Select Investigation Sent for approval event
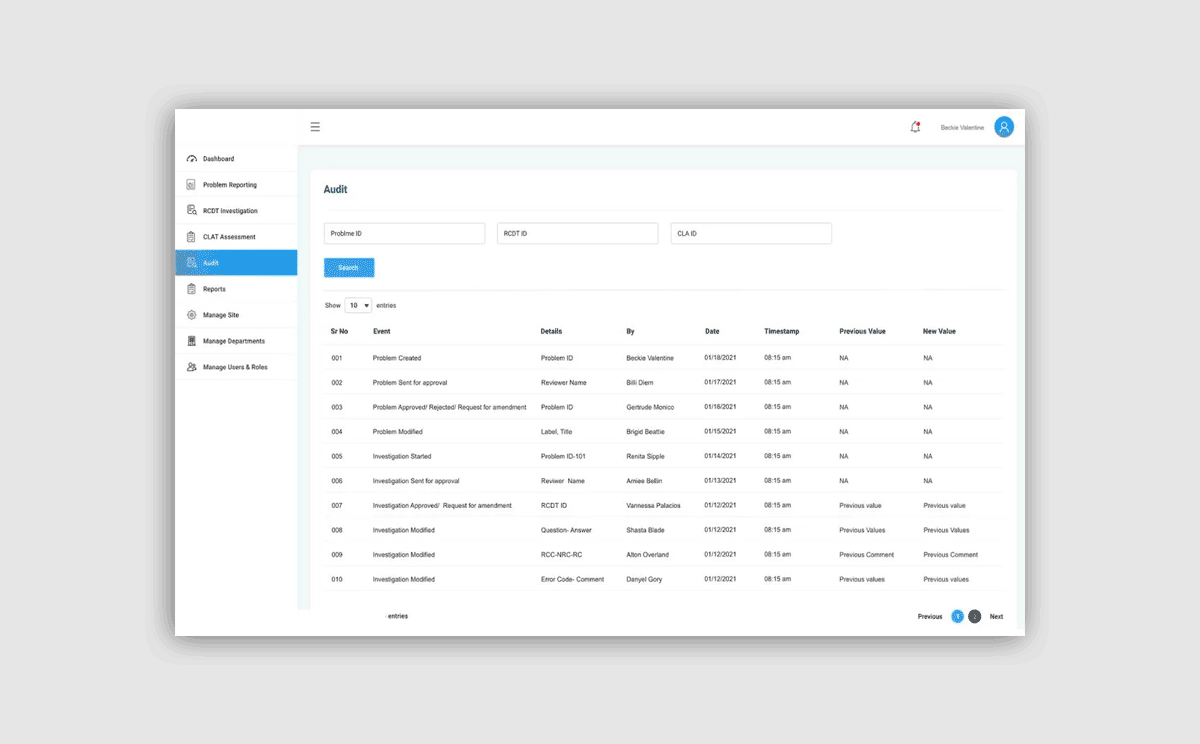Screen dimensions: 1200x744 [416, 481]
